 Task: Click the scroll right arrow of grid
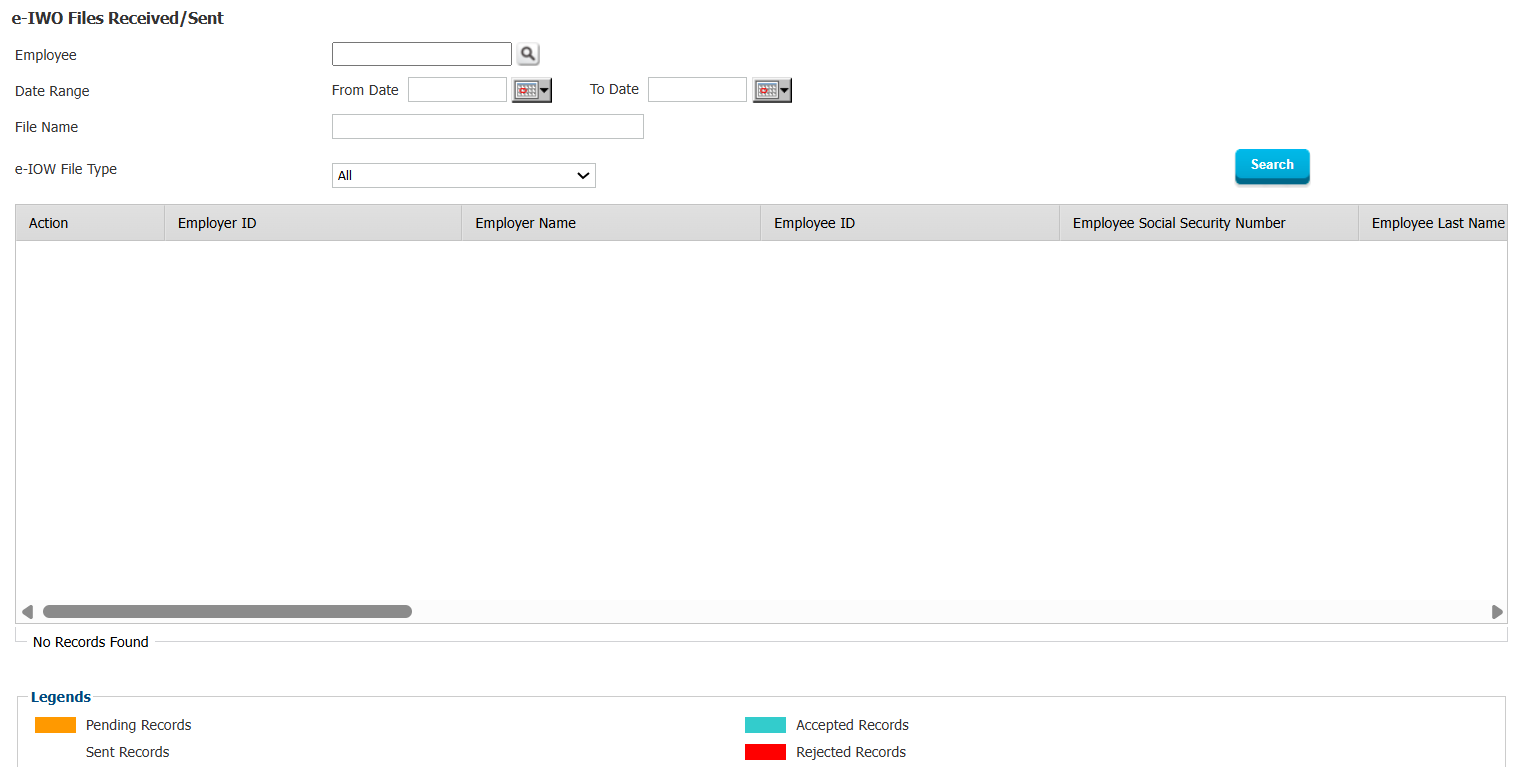click(1497, 611)
